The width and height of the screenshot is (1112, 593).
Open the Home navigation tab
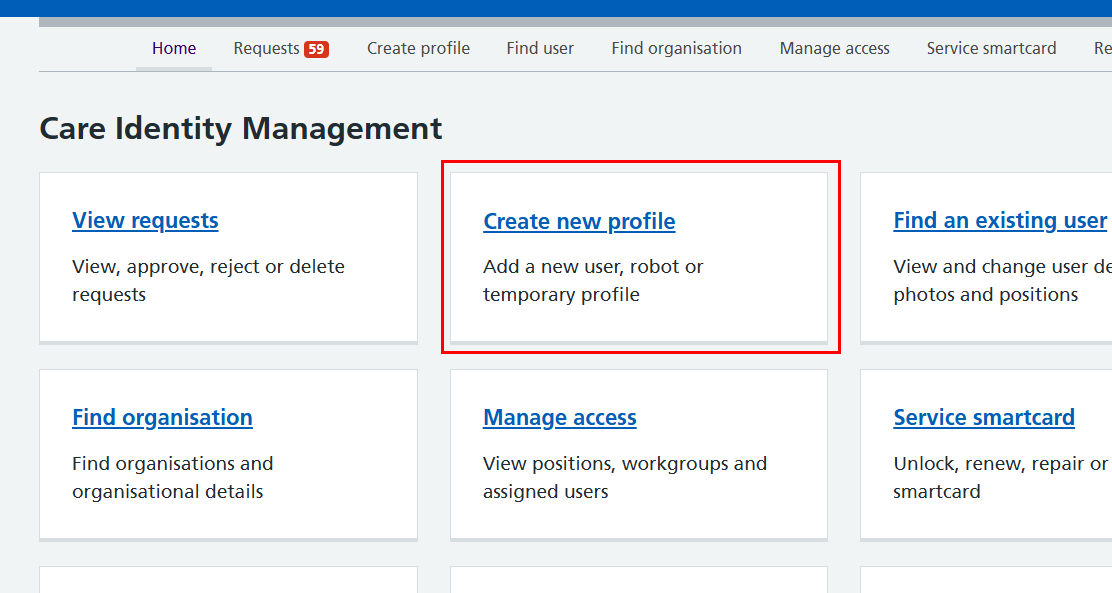pyautogui.click(x=174, y=48)
